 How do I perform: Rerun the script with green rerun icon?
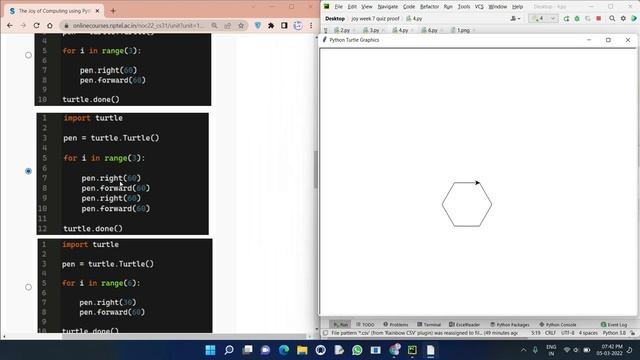pos(566,18)
